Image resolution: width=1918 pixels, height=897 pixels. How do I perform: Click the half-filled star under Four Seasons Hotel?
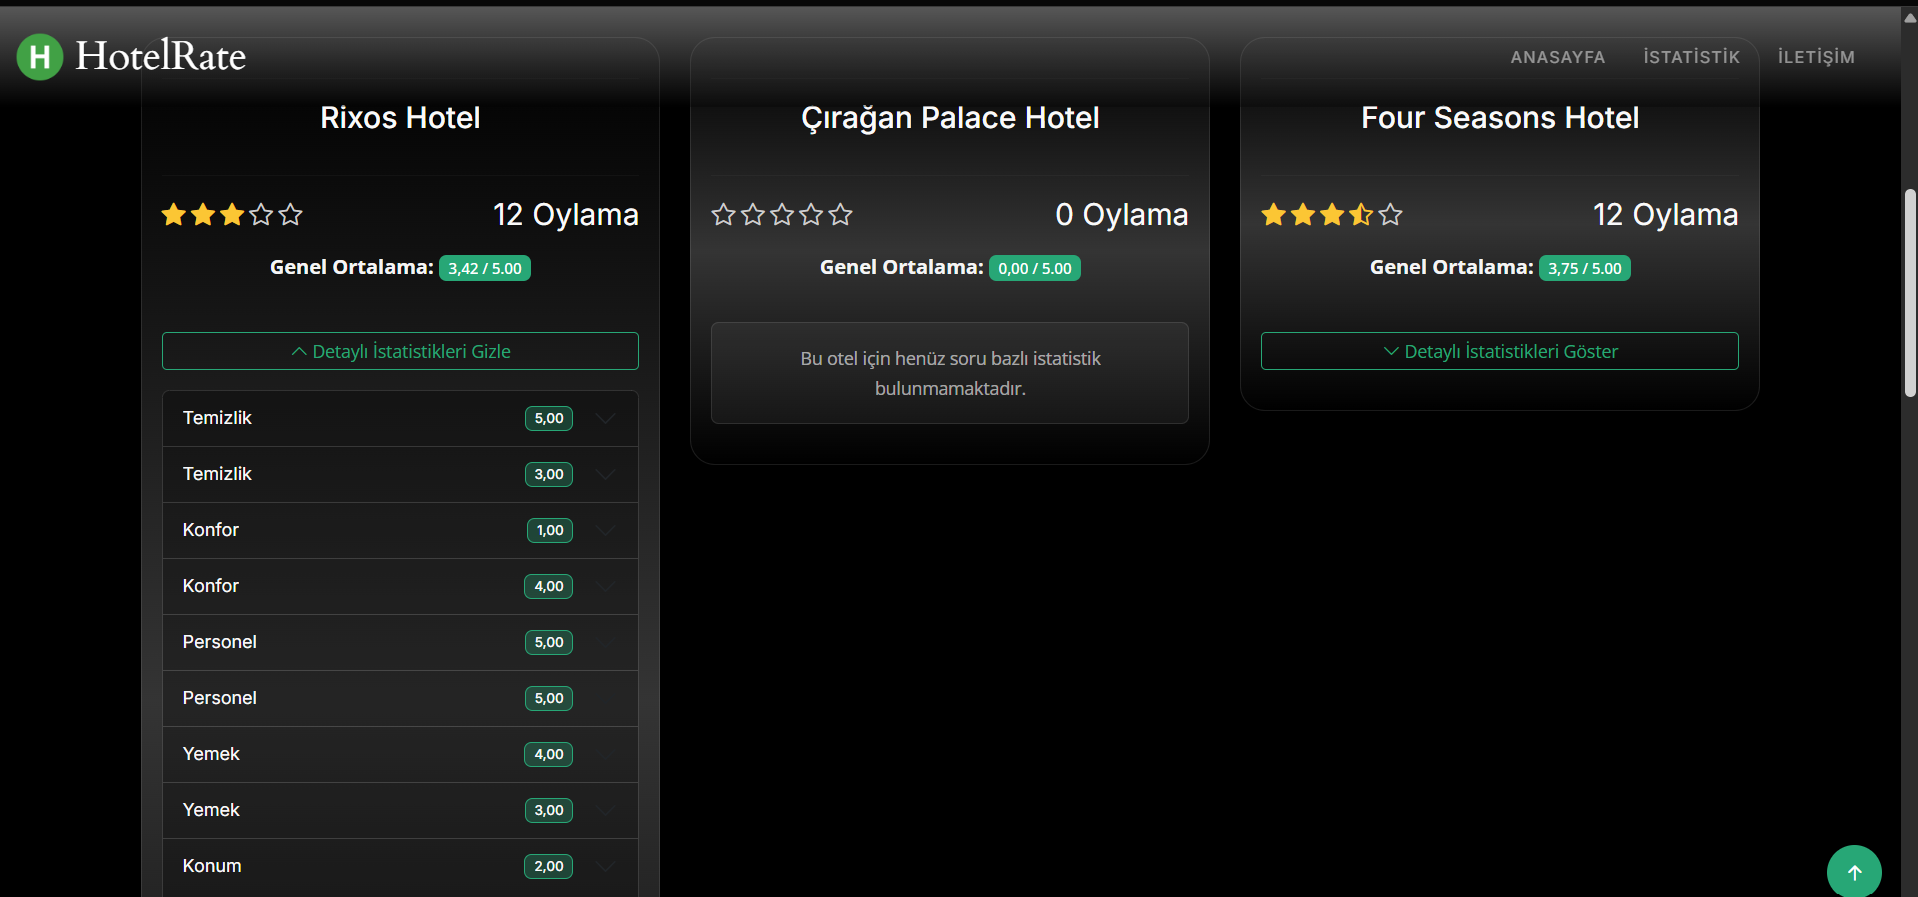click(1361, 214)
